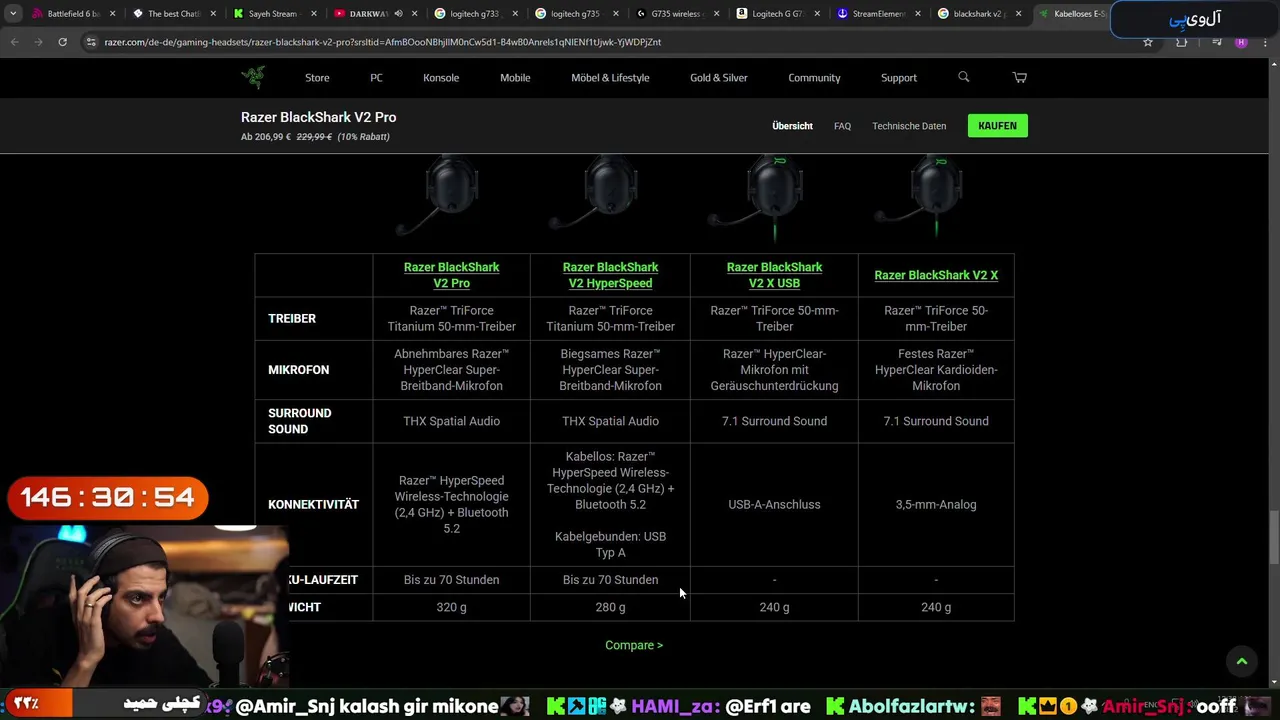Open the tab search dropdown arrow

coord(13,14)
